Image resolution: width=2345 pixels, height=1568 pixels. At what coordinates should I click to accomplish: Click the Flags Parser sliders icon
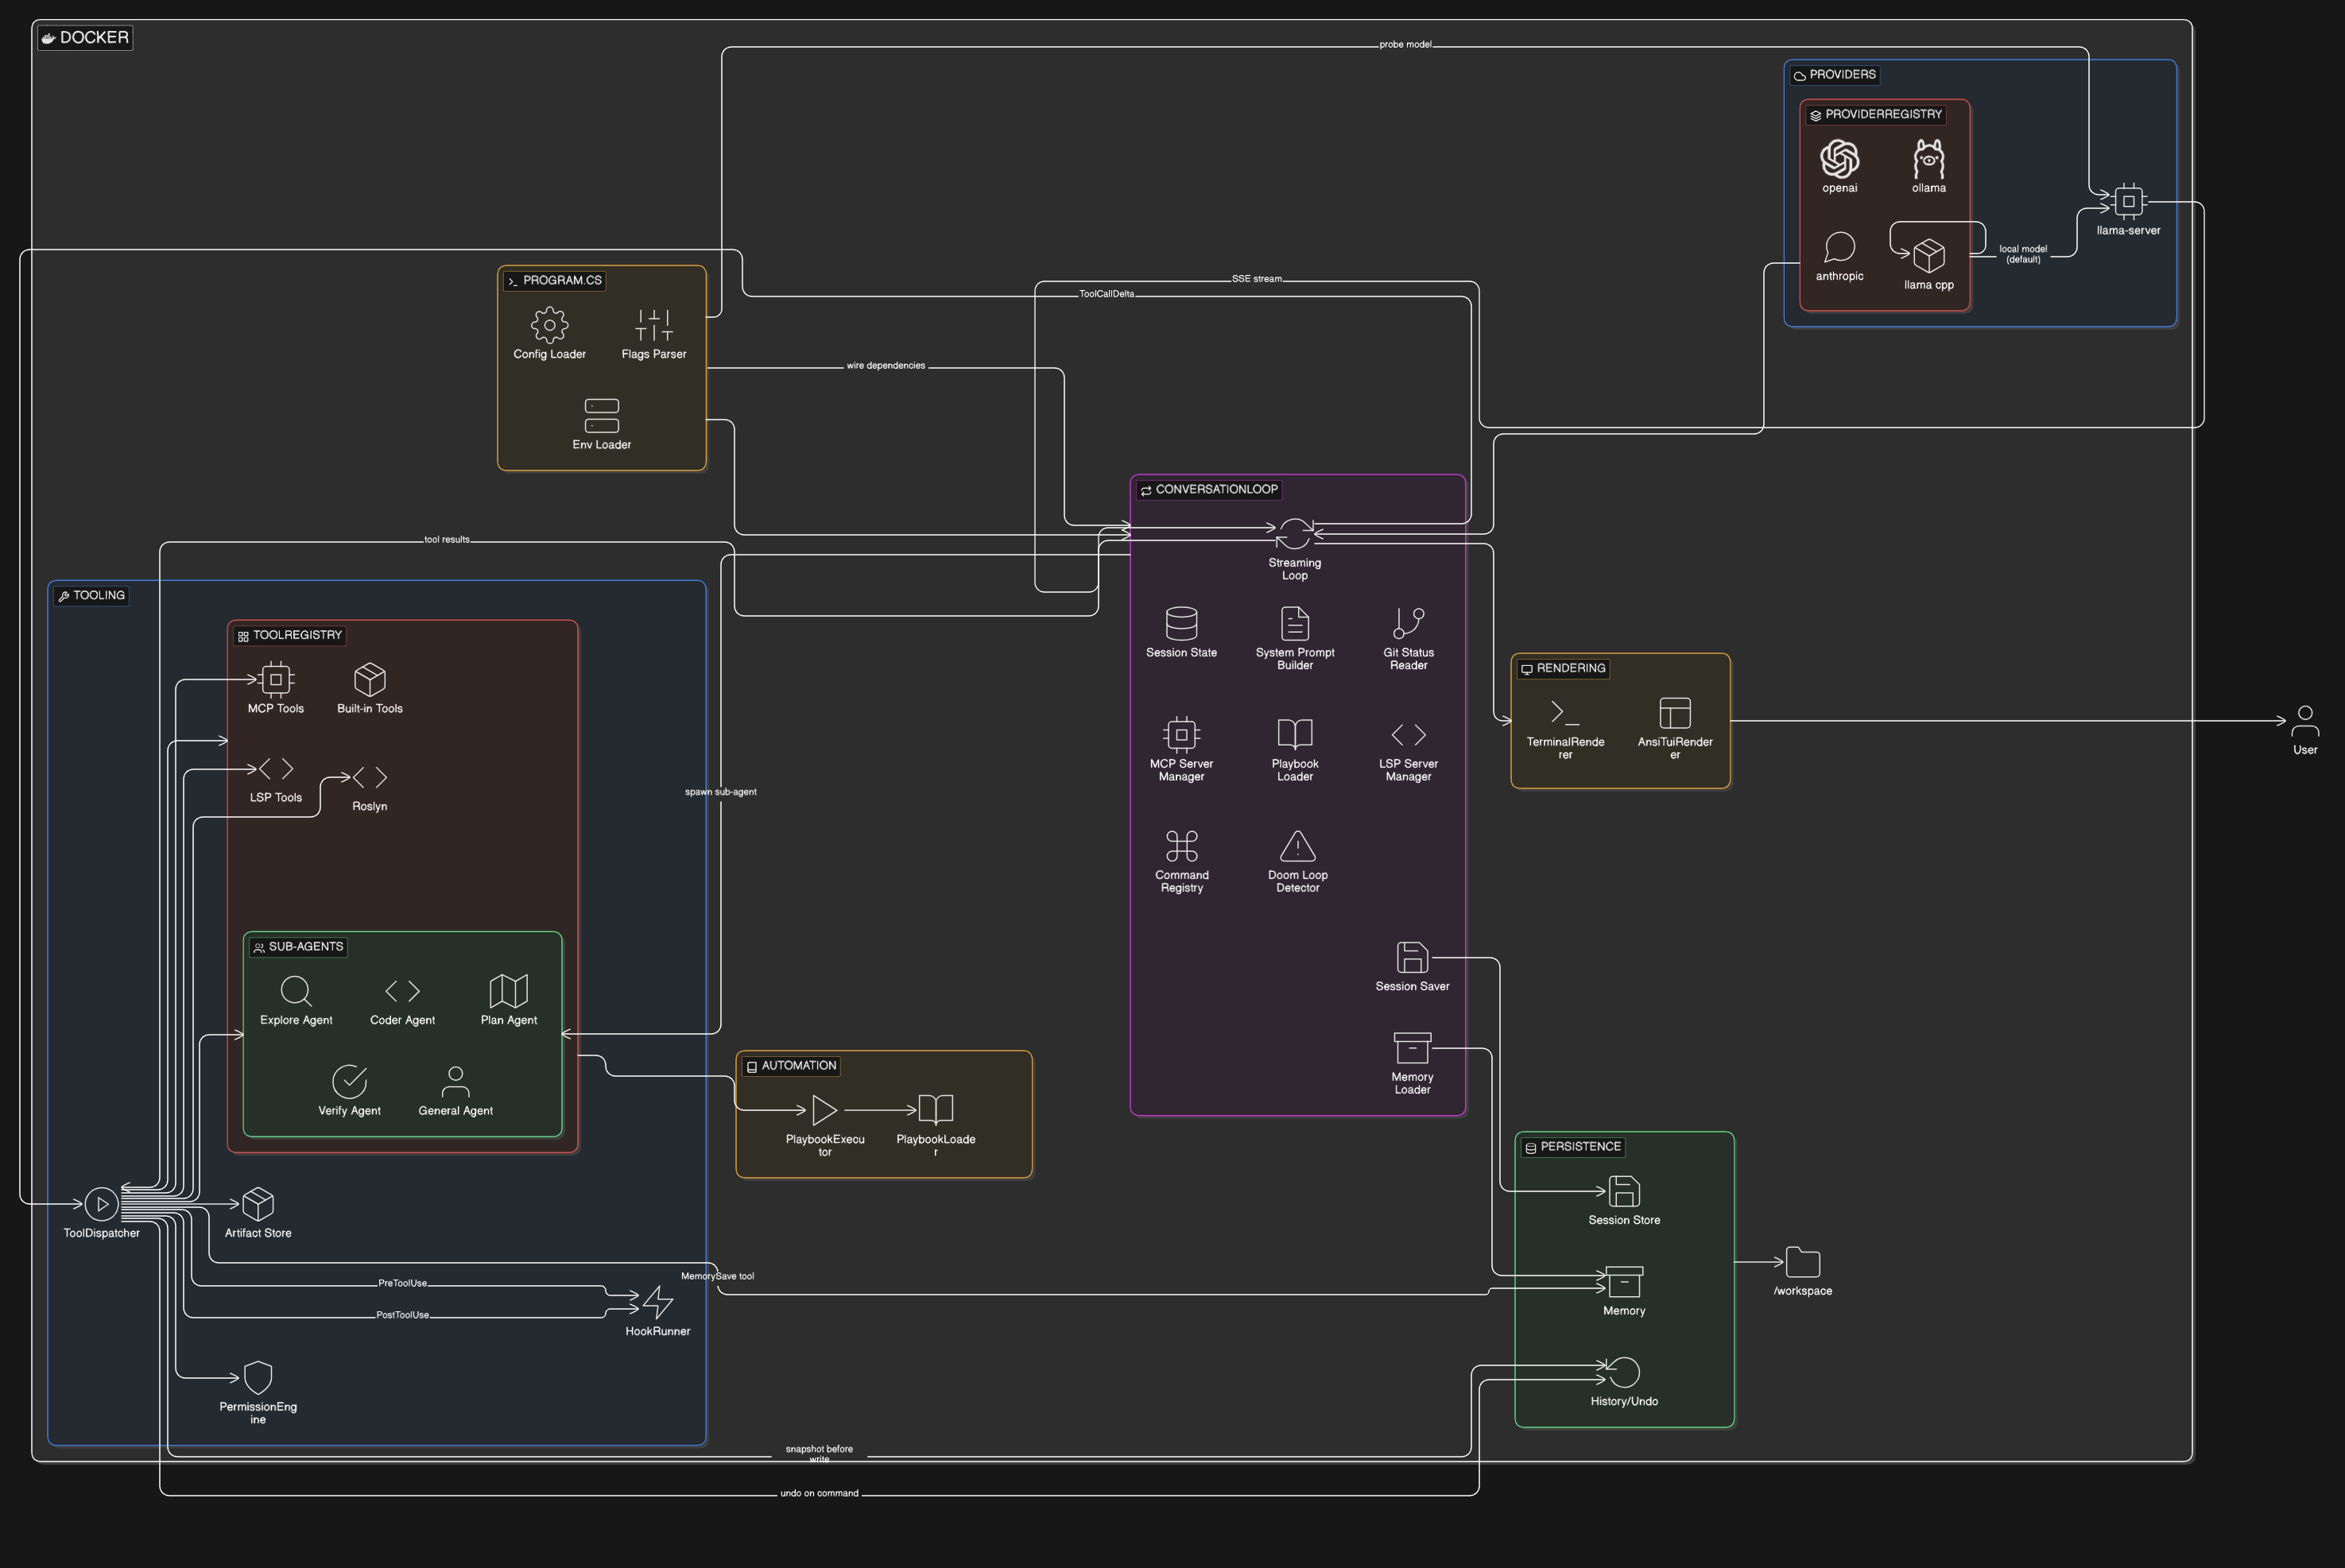point(654,325)
